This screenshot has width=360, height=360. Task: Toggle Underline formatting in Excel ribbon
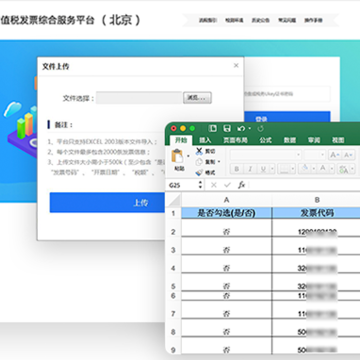tap(263, 169)
